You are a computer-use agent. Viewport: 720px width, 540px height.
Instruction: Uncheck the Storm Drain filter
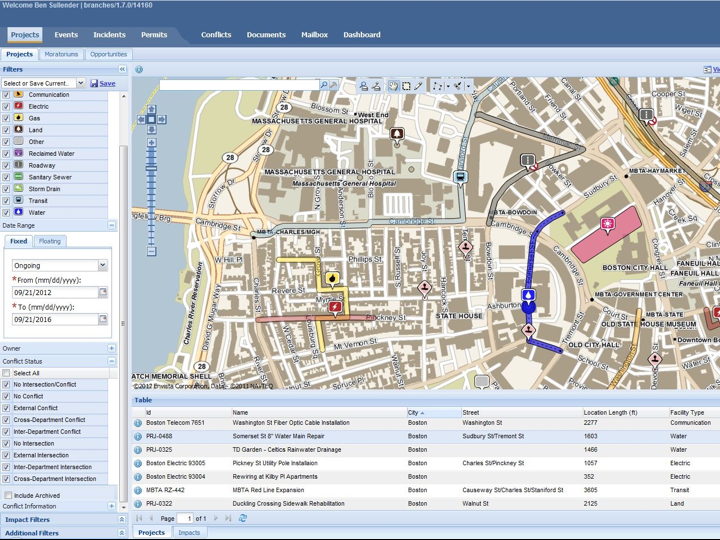[6, 189]
